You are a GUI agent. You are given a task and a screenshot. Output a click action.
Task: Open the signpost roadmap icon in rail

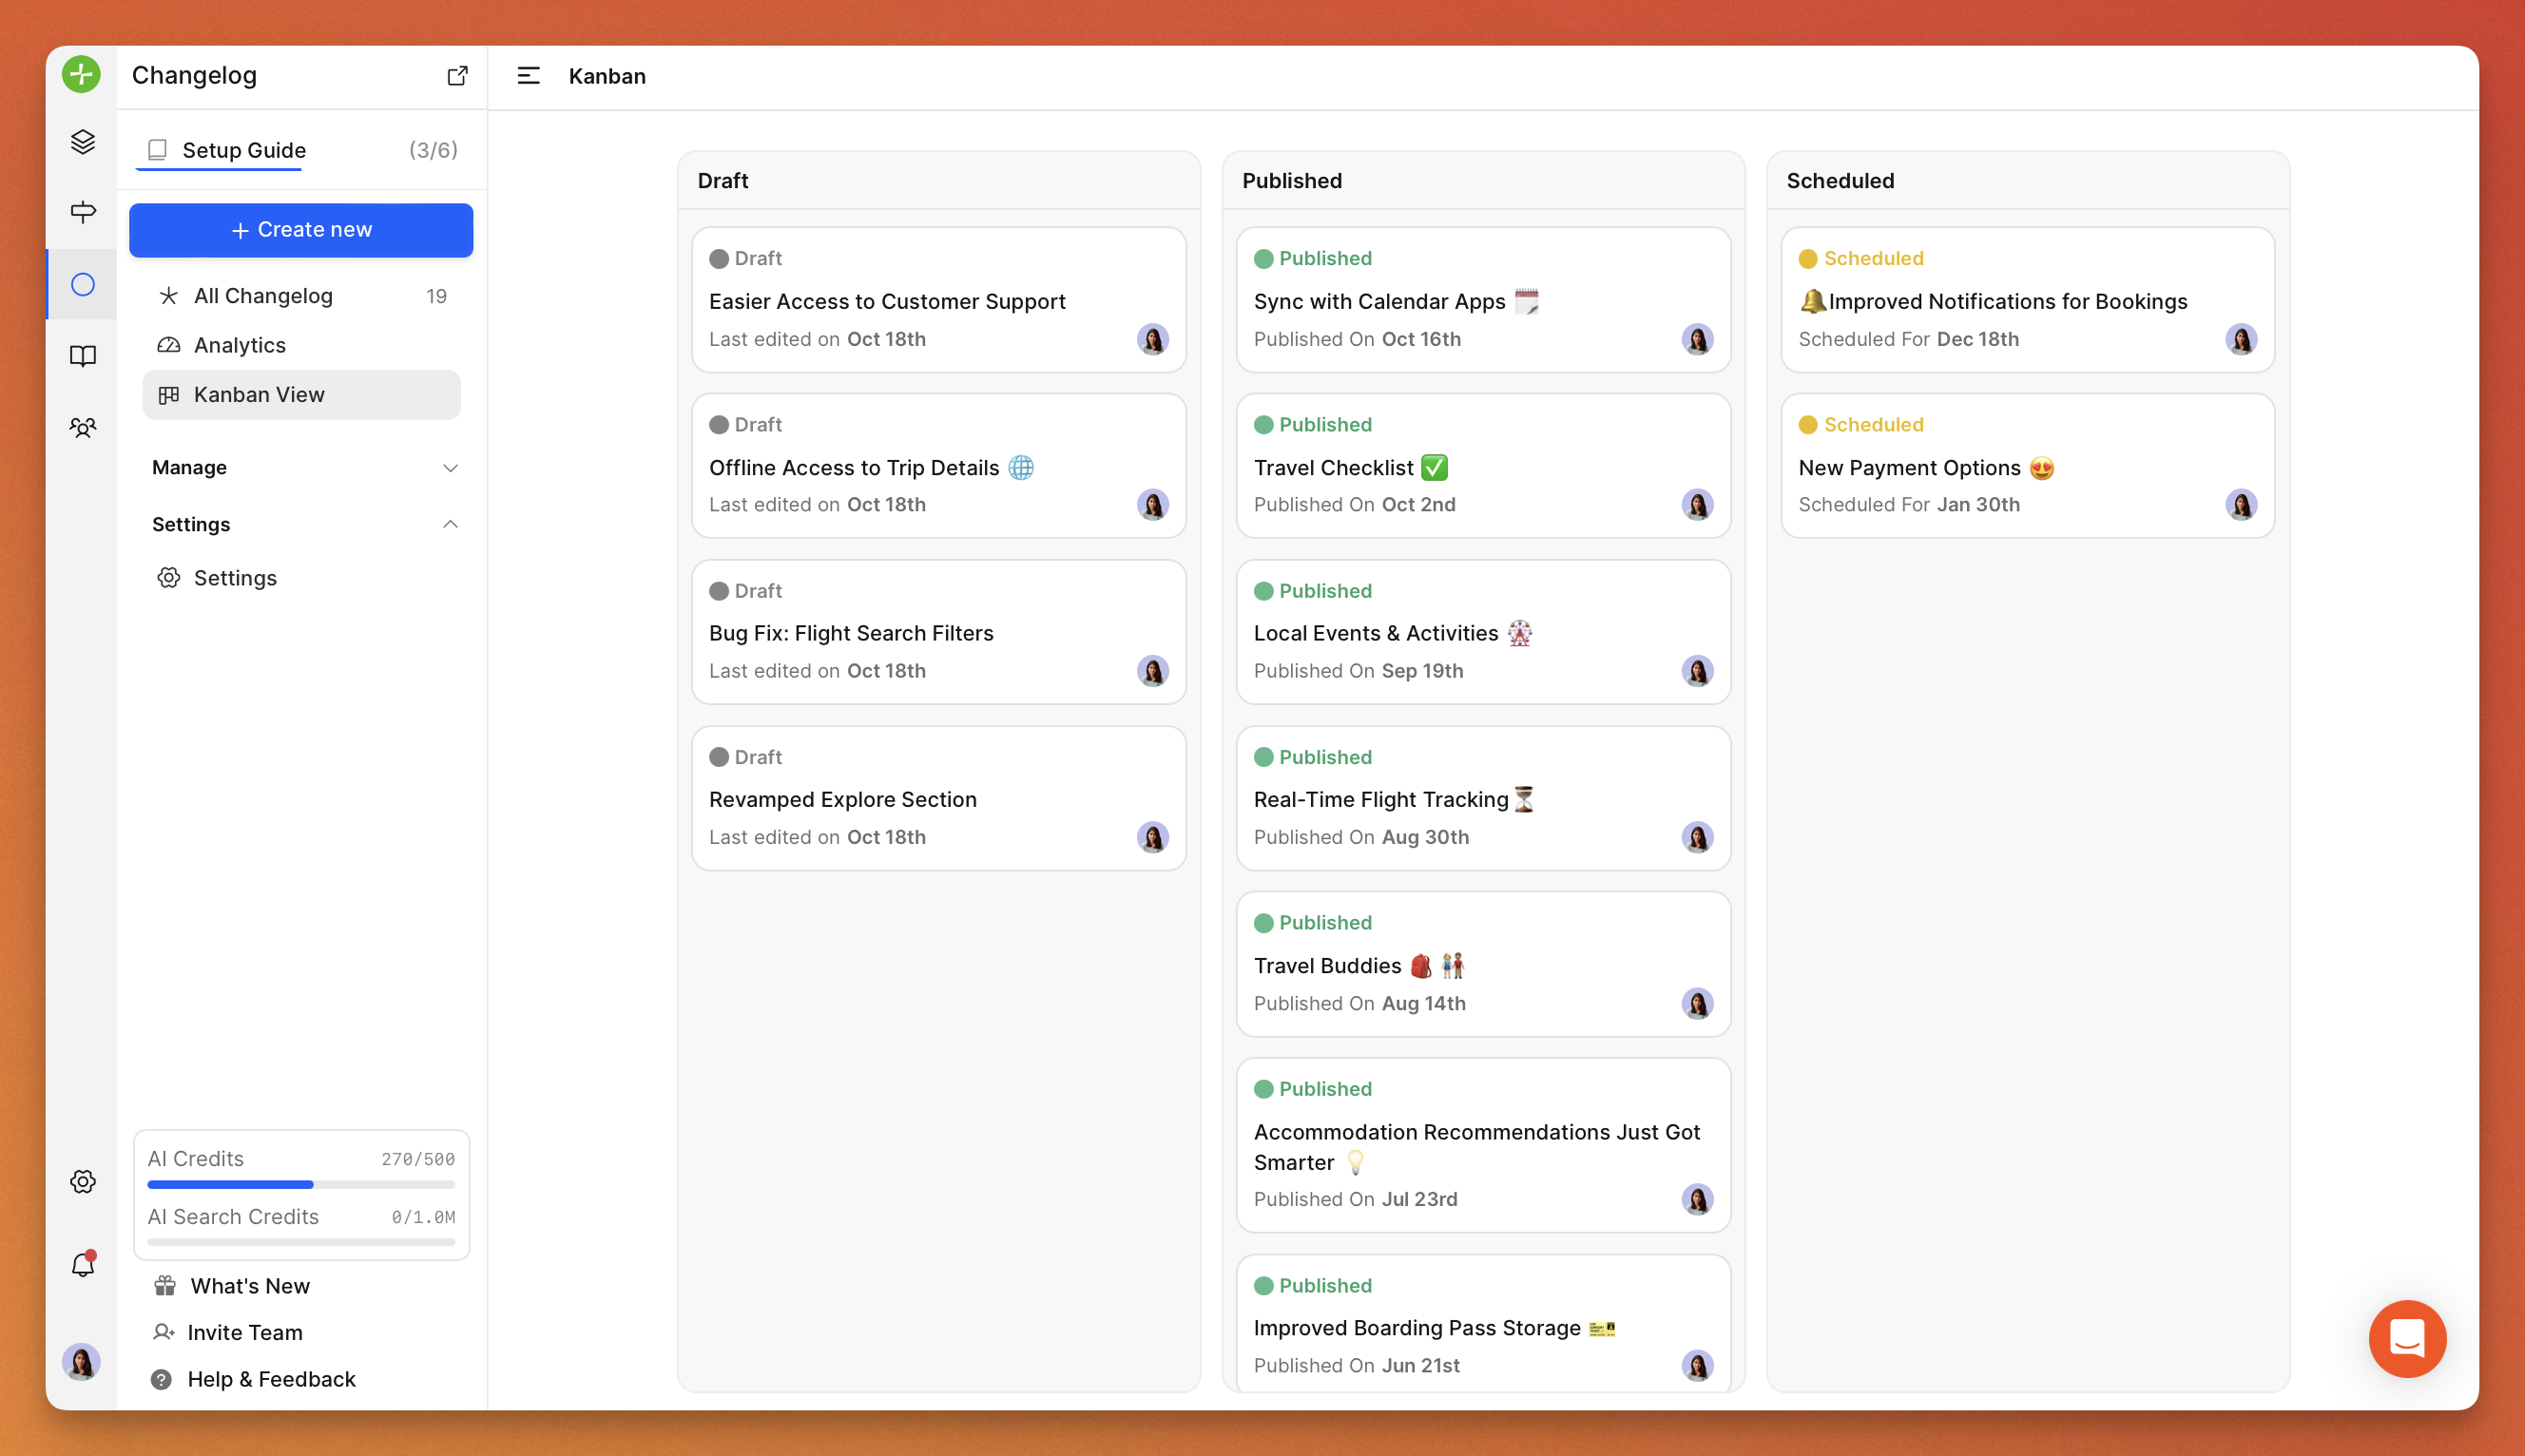[83, 211]
